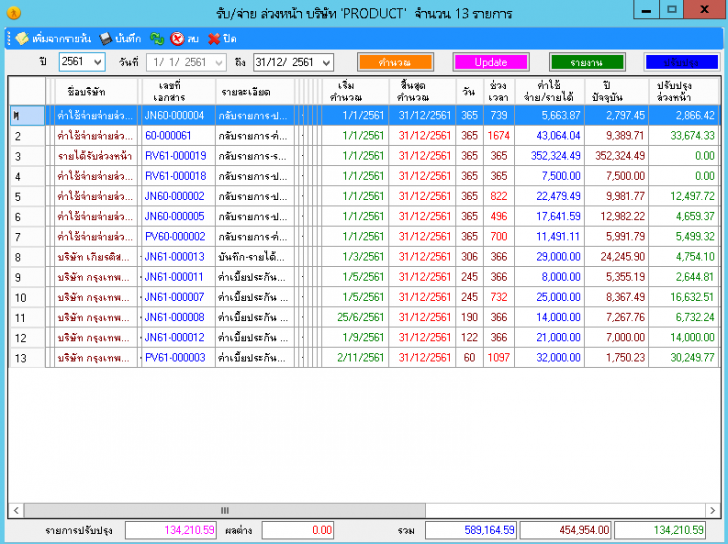Click the company name column header
The image size is (728, 544).
click(x=96, y=91)
